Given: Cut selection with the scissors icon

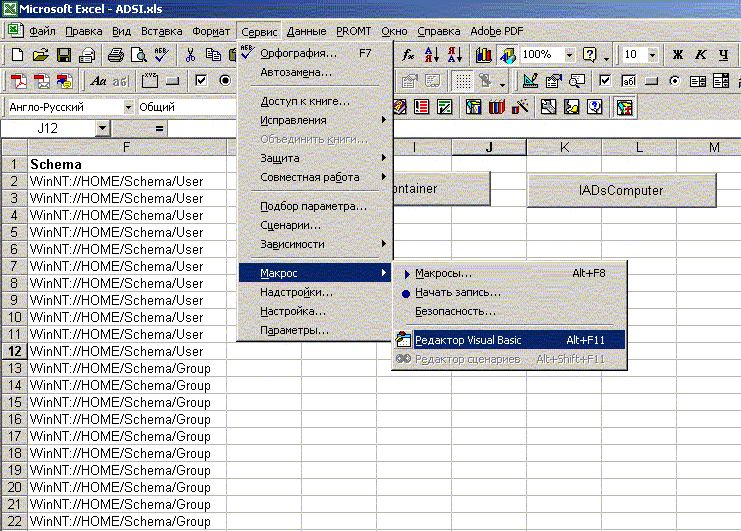Looking at the screenshot, I should pyautogui.click(x=190, y=55).
